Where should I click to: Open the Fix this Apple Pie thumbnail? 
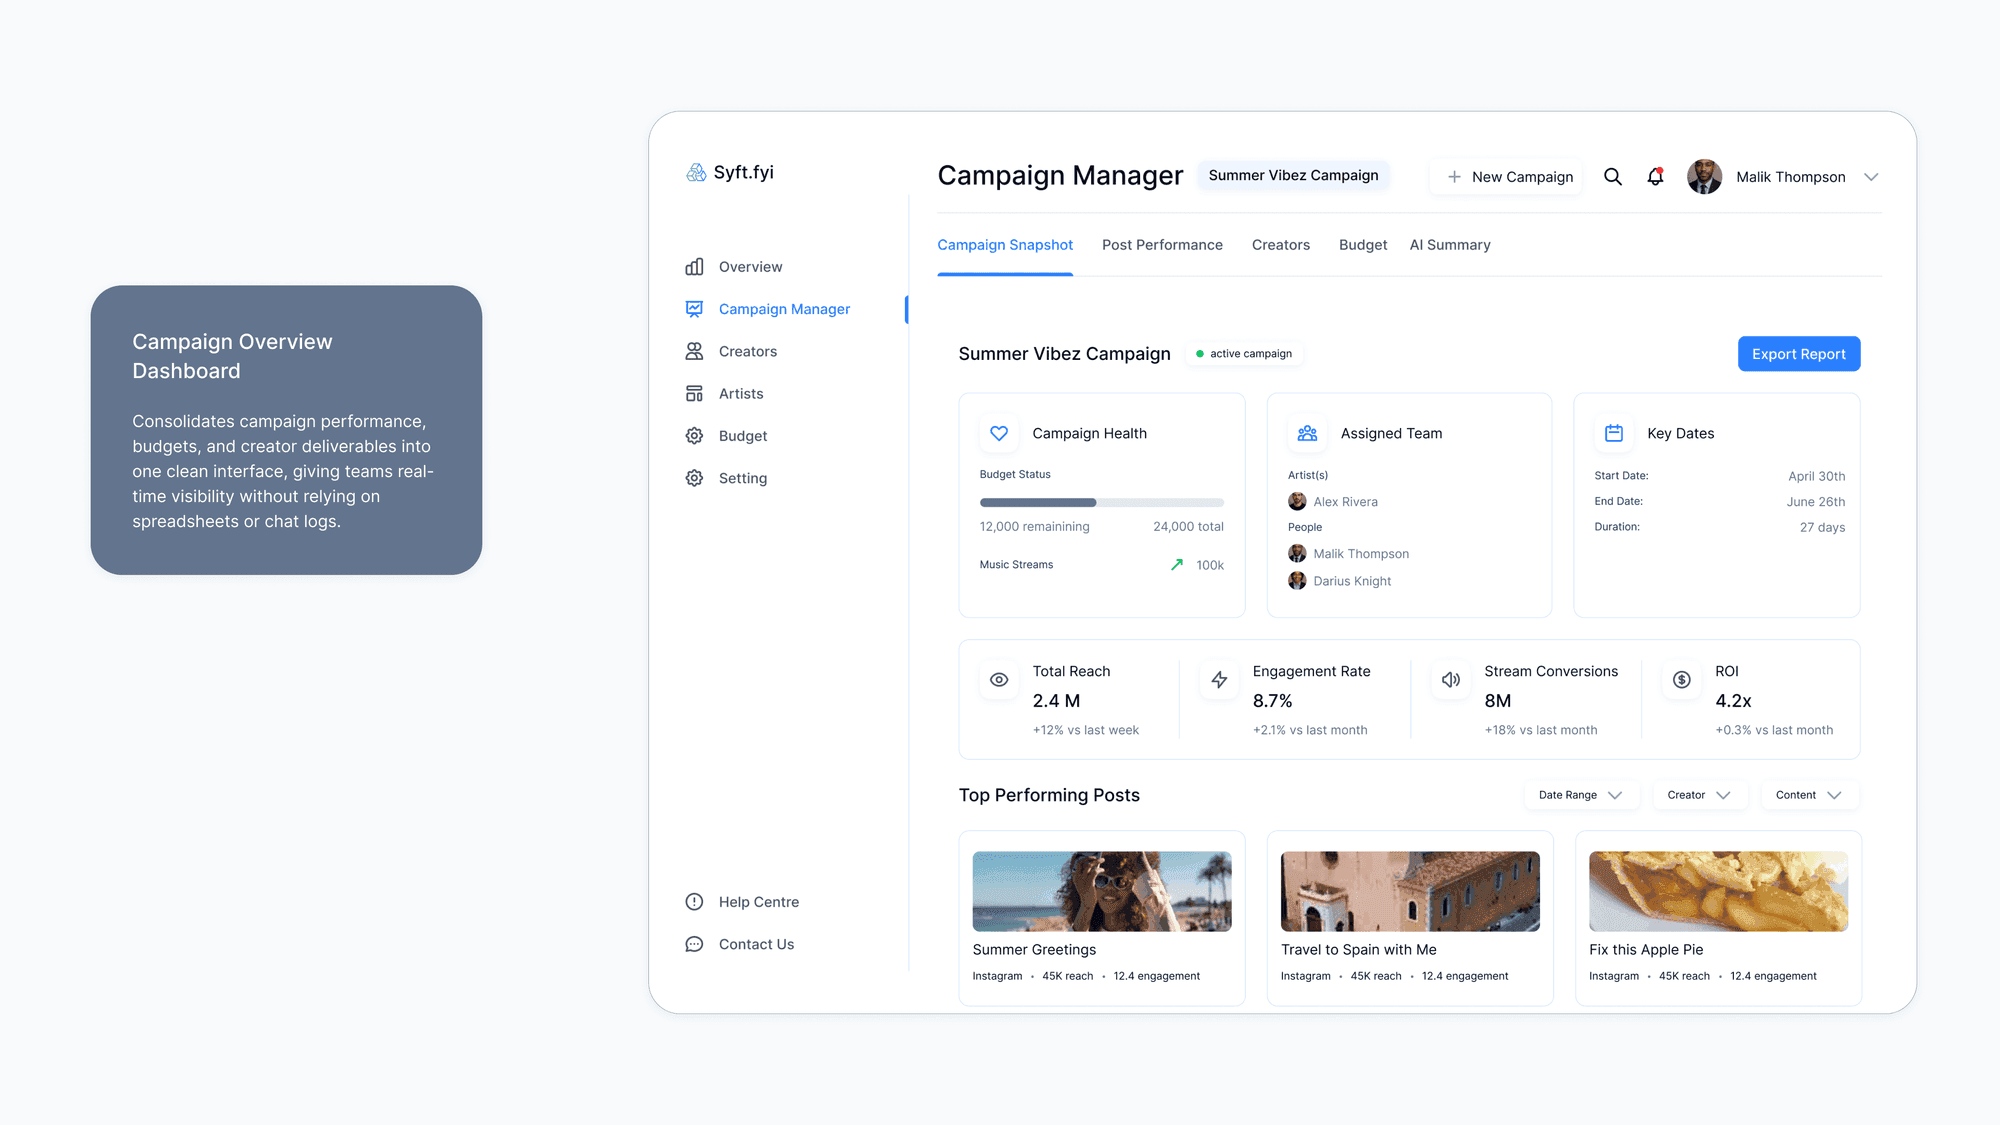1718,891
